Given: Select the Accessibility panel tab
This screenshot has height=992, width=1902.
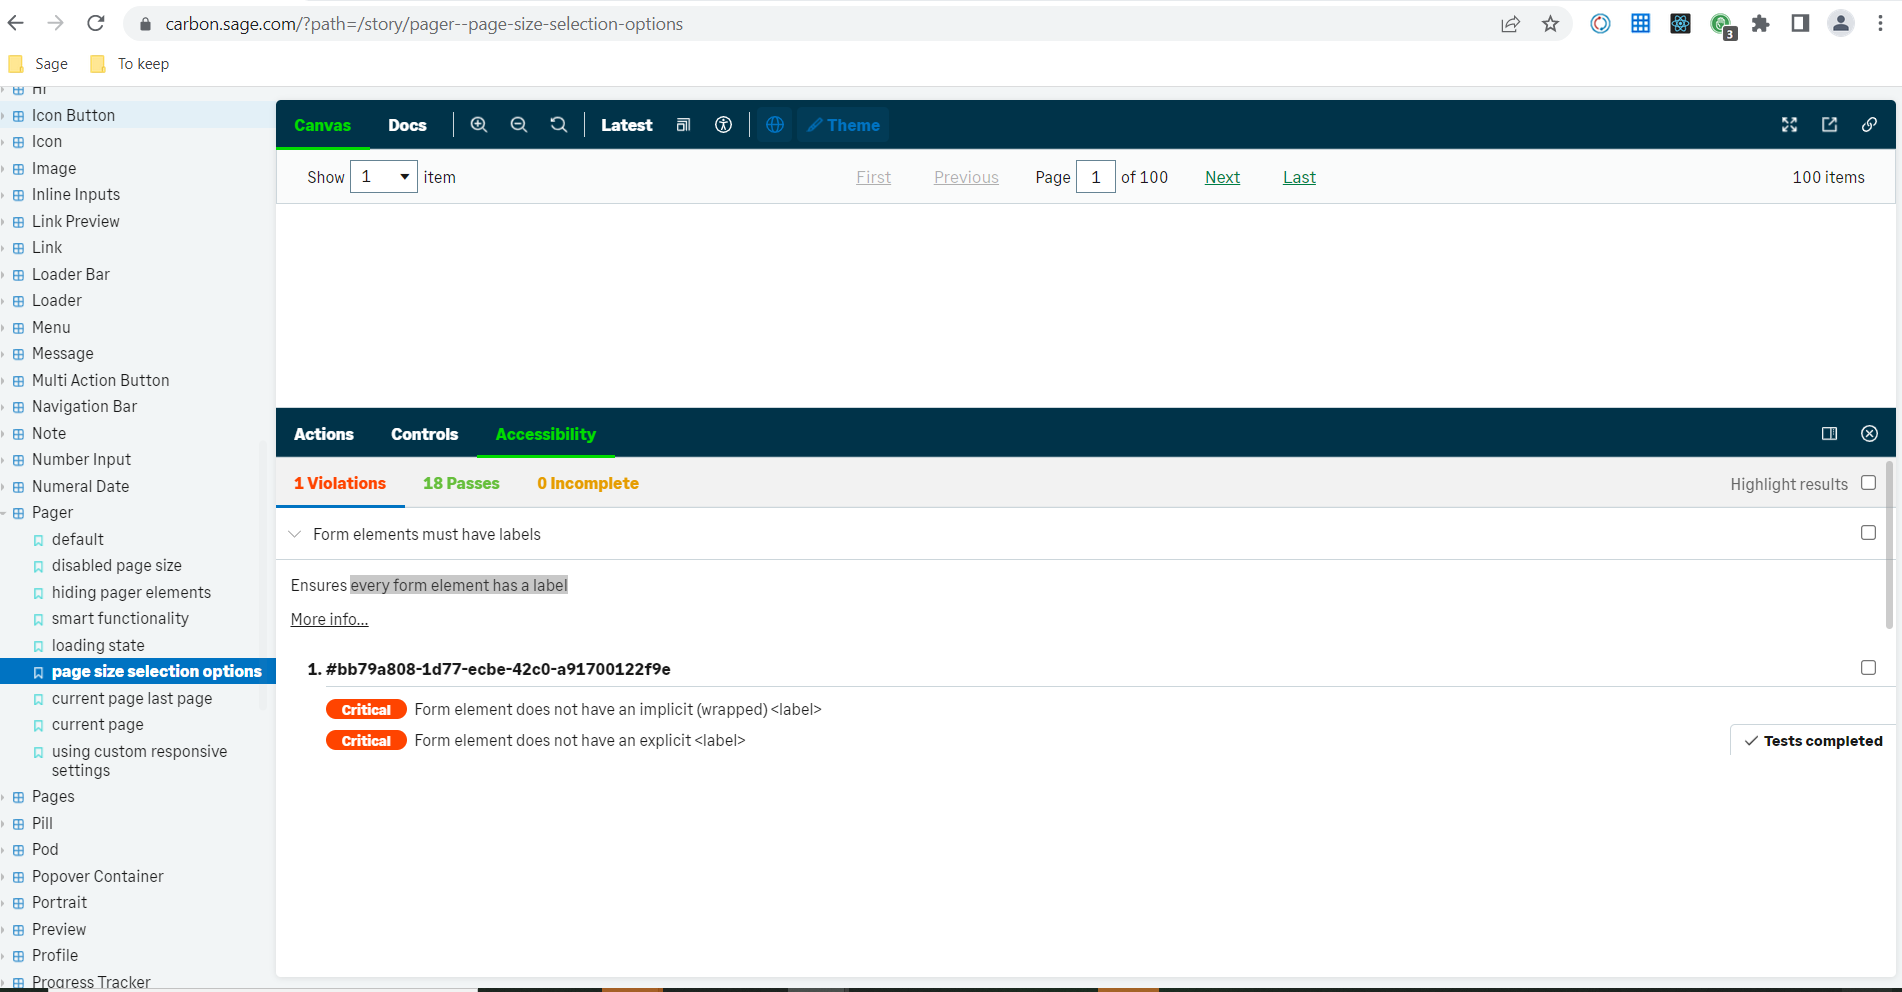Looking at the screenshot, I should (546, 434).
